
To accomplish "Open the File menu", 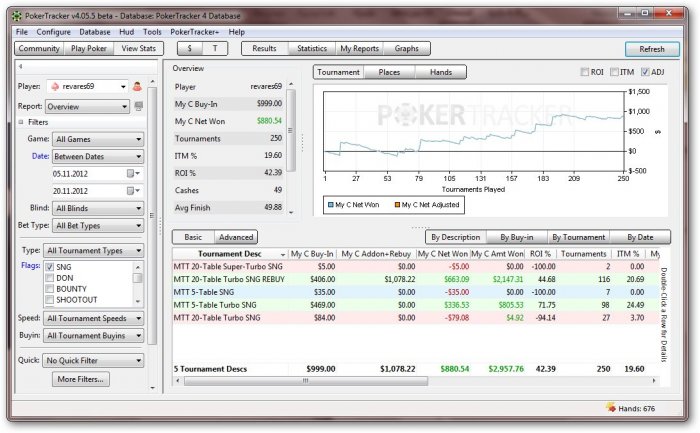I will click(x=21, y=32).
